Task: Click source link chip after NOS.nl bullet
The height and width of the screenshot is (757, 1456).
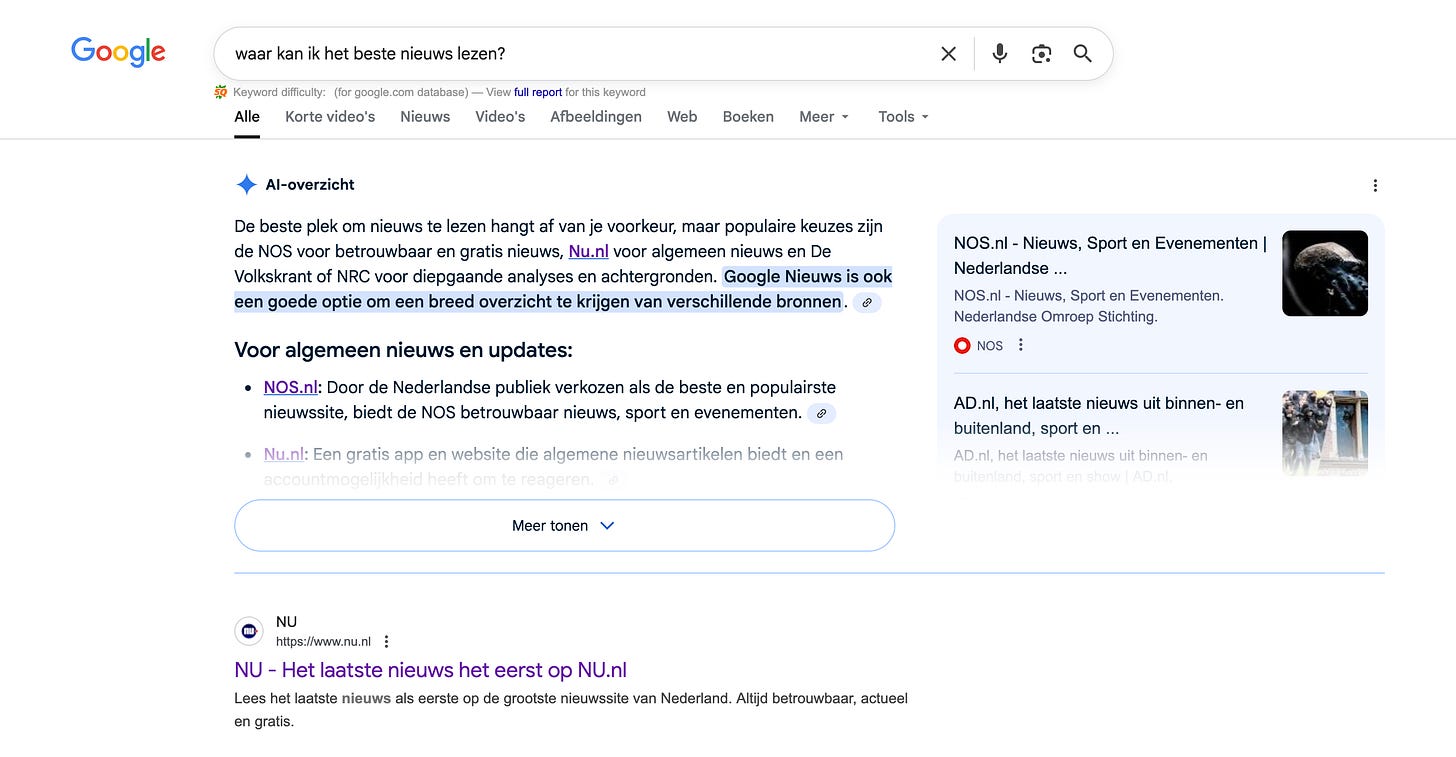Action: 822,413
